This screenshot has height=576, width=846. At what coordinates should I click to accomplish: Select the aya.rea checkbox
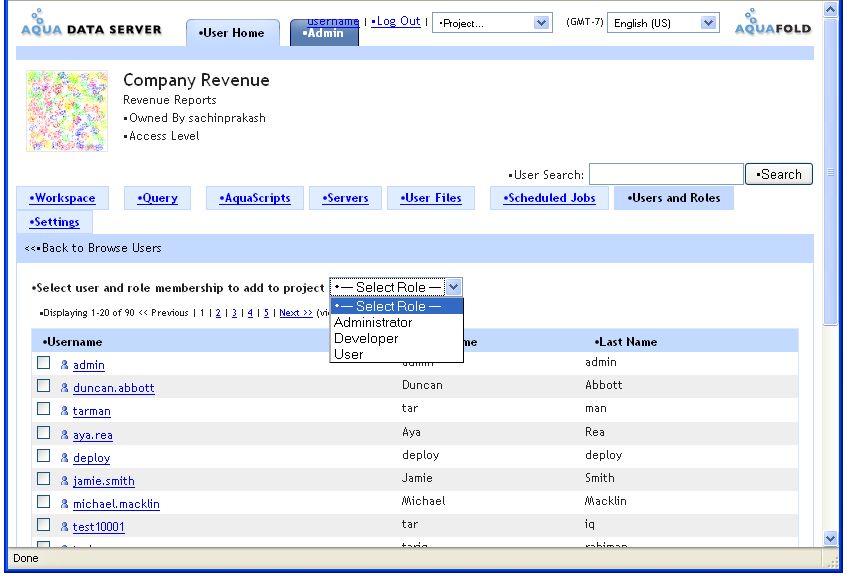[x=43, y=433]
